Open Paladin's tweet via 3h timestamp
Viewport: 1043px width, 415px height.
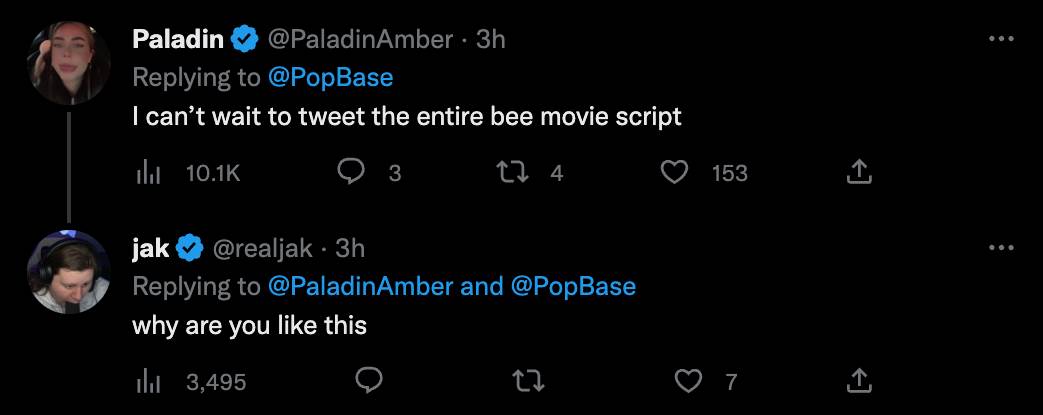(x=490, y=39)
